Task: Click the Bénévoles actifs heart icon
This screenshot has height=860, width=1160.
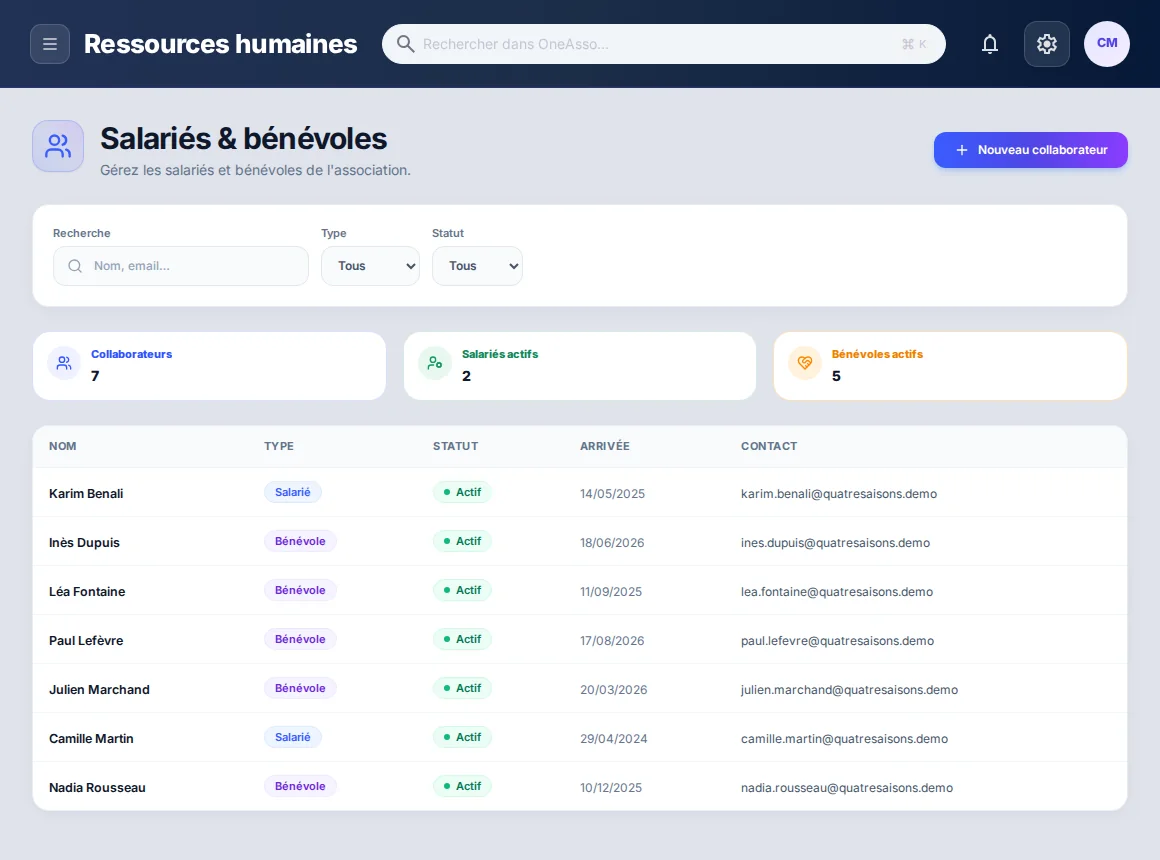Action: tap(805, 363)
